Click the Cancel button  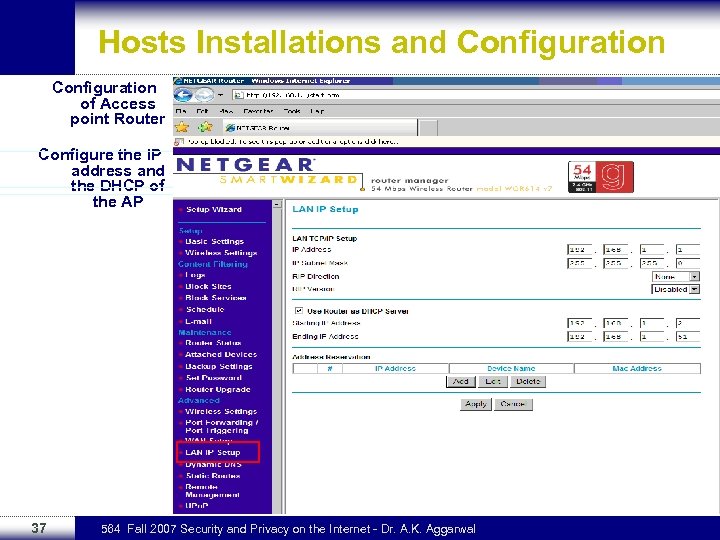(x=513, y=404)
